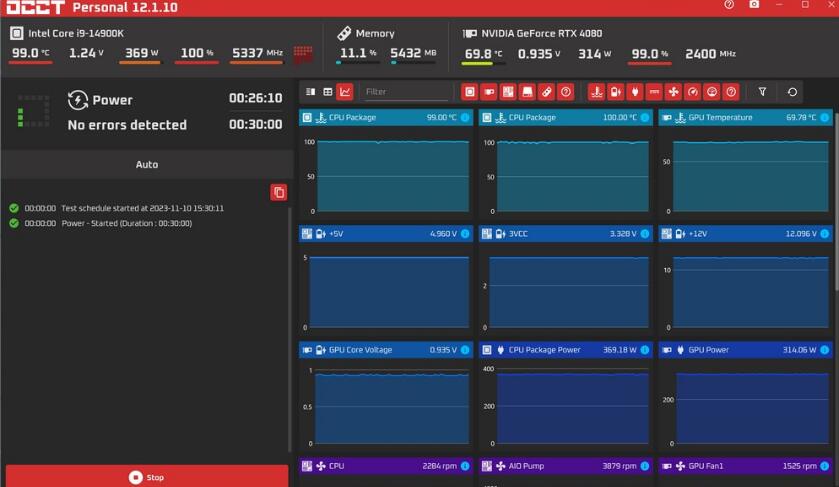Toggle the fan speed sensor filter

[x=673, y=92]
